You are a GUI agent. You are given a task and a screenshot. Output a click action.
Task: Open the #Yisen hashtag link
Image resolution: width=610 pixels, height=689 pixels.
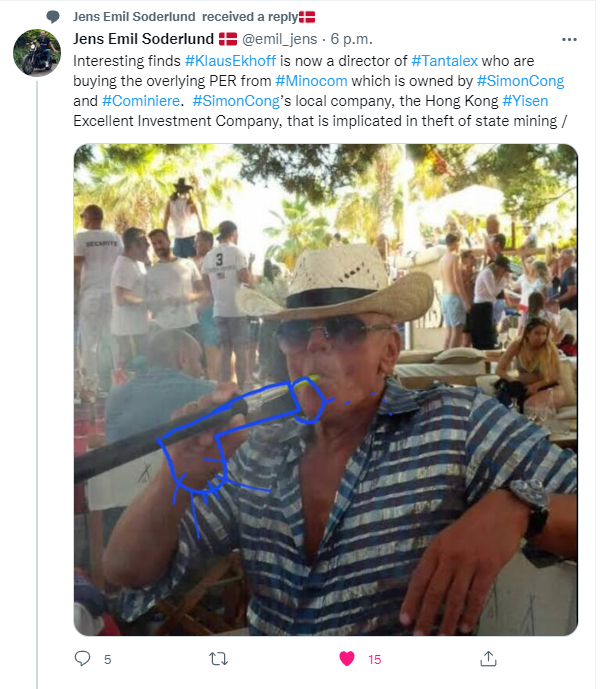pyautogui.click(x=525, y=101)
